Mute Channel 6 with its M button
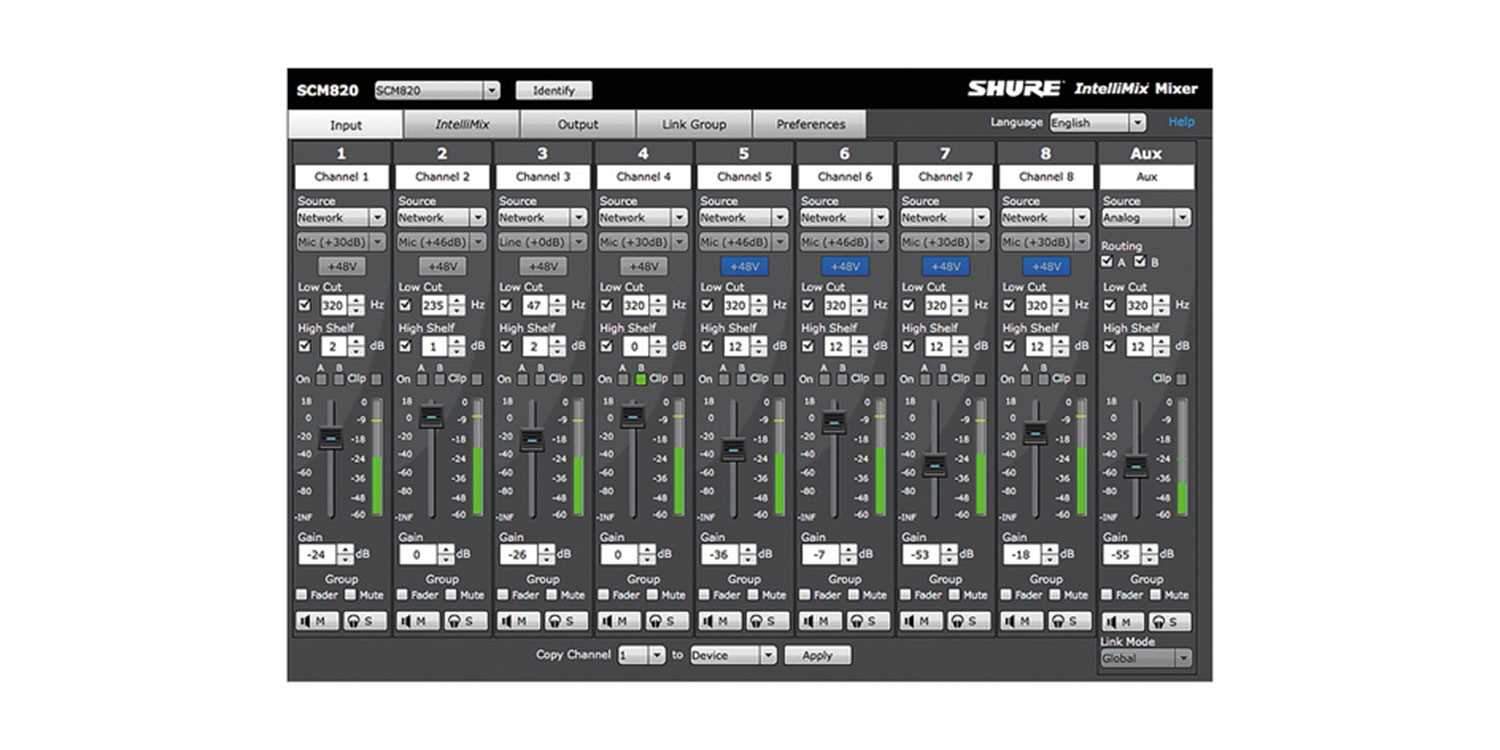 pos(820,621)
